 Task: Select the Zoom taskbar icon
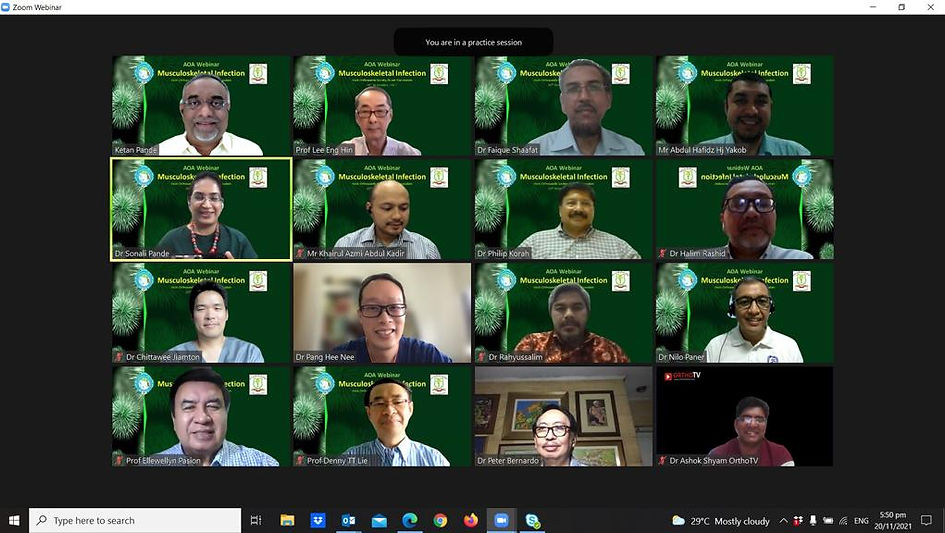tap(501, 520)
